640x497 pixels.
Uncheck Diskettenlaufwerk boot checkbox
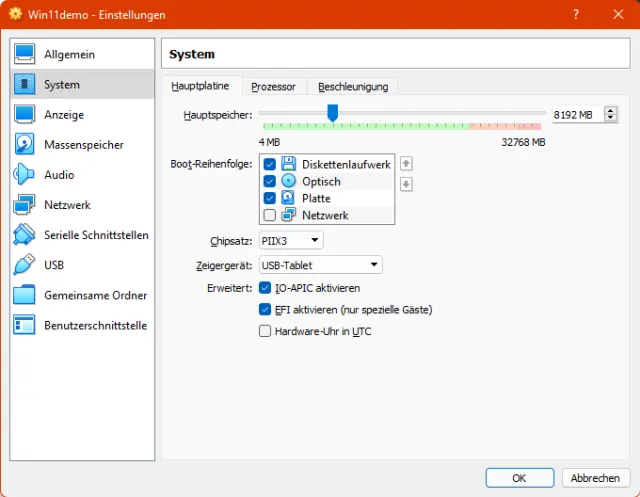coord(269,164)
